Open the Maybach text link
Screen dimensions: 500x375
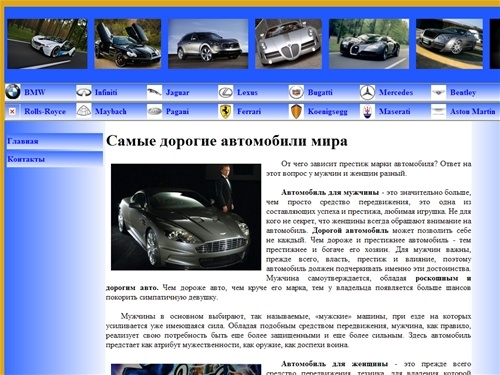[111, 111]
